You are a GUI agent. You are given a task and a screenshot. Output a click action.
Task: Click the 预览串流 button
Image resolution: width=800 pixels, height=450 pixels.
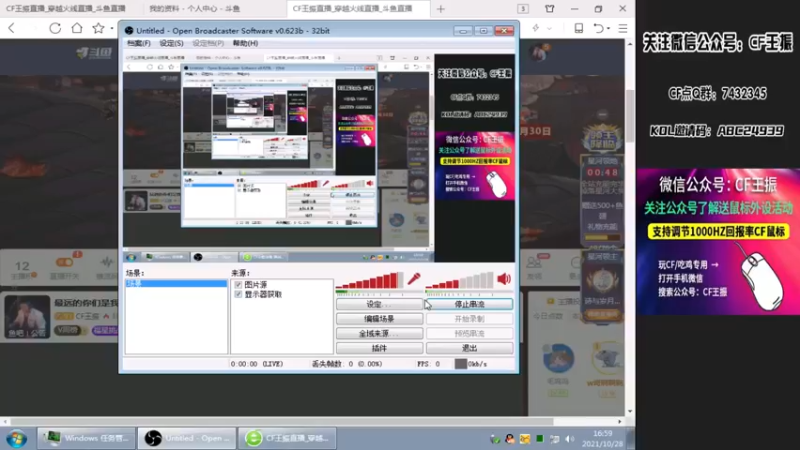point(469,333)
